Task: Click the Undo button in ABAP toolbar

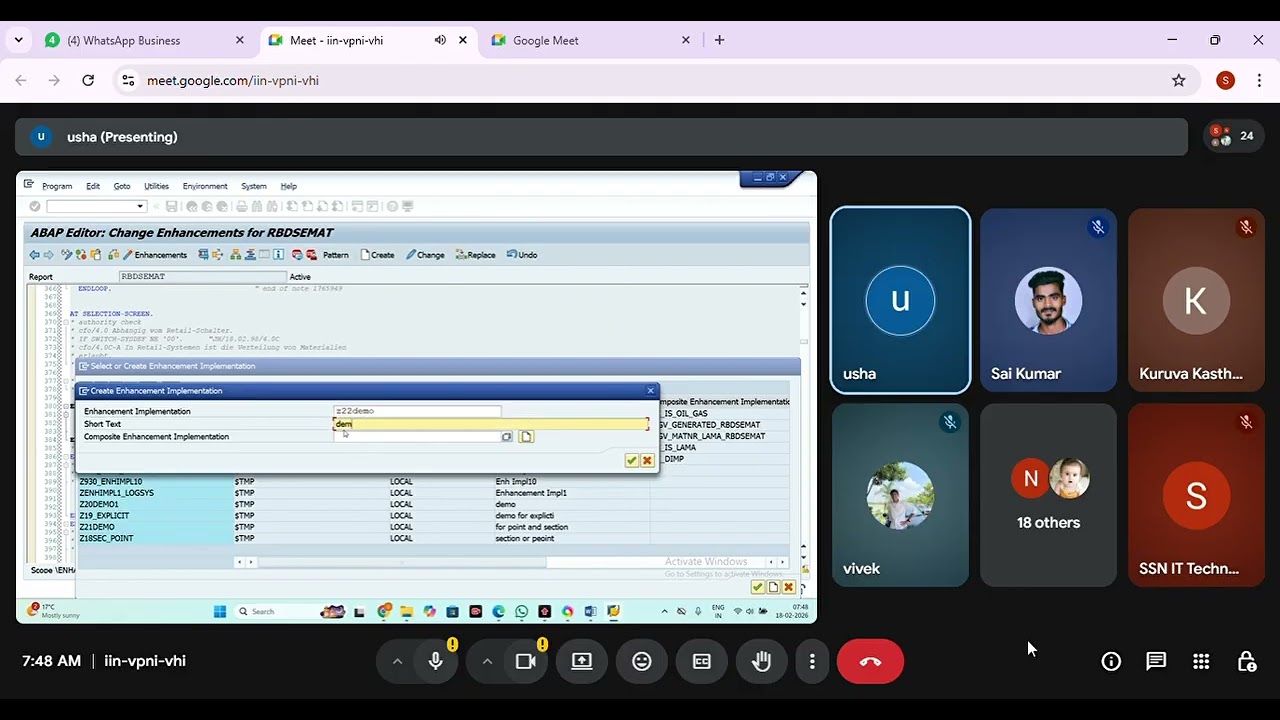Action: pos(522,255)
